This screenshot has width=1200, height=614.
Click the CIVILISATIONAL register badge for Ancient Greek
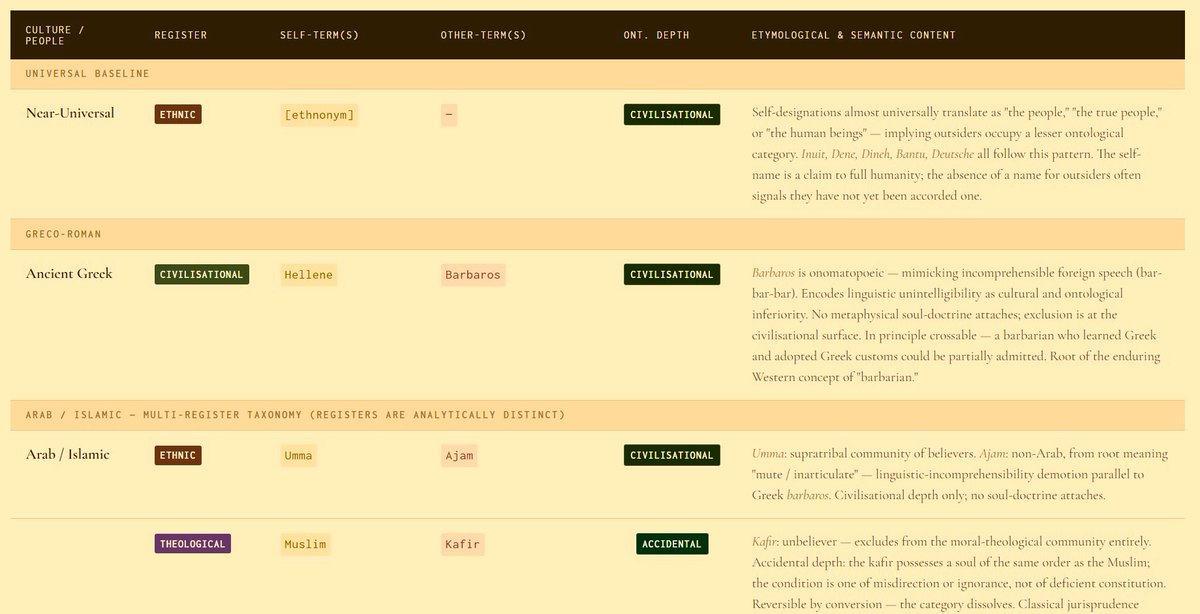tap(201, 274)
